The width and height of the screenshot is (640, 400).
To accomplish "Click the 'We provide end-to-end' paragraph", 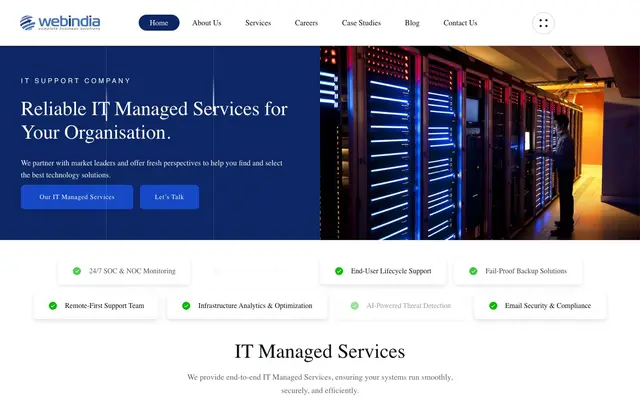I will (320, 384).
